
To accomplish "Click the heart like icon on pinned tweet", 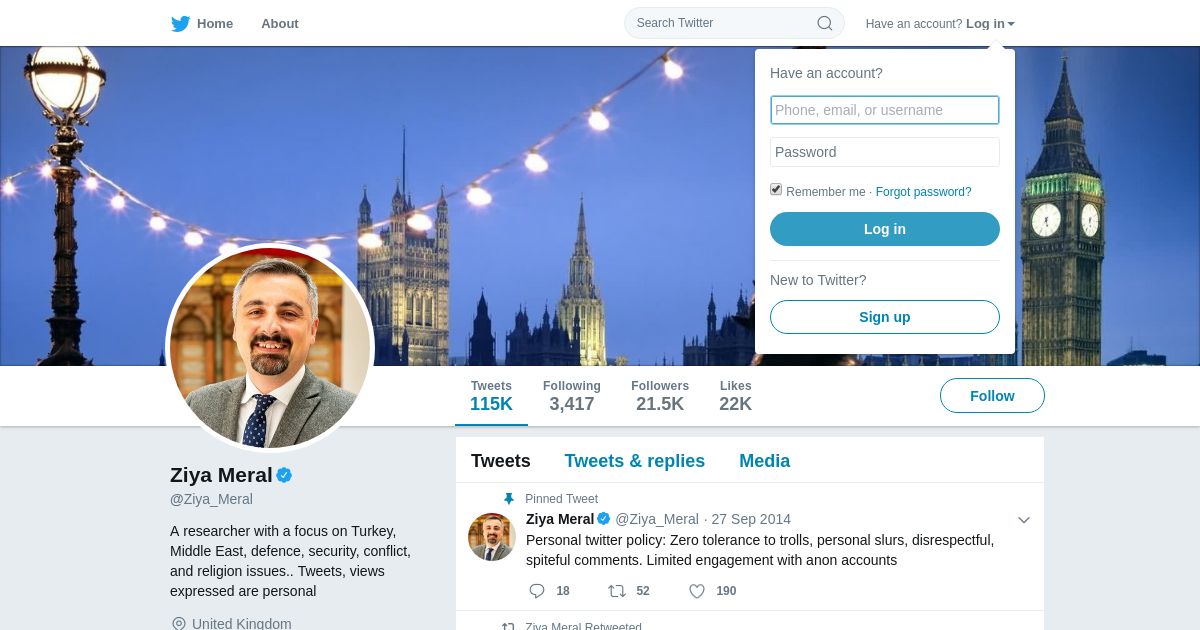I will click(697, 591).
